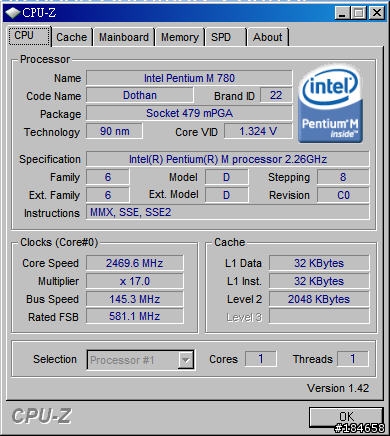Click the Core VID value 1.324 V
390x436 pixels.
tap(258, 131)
